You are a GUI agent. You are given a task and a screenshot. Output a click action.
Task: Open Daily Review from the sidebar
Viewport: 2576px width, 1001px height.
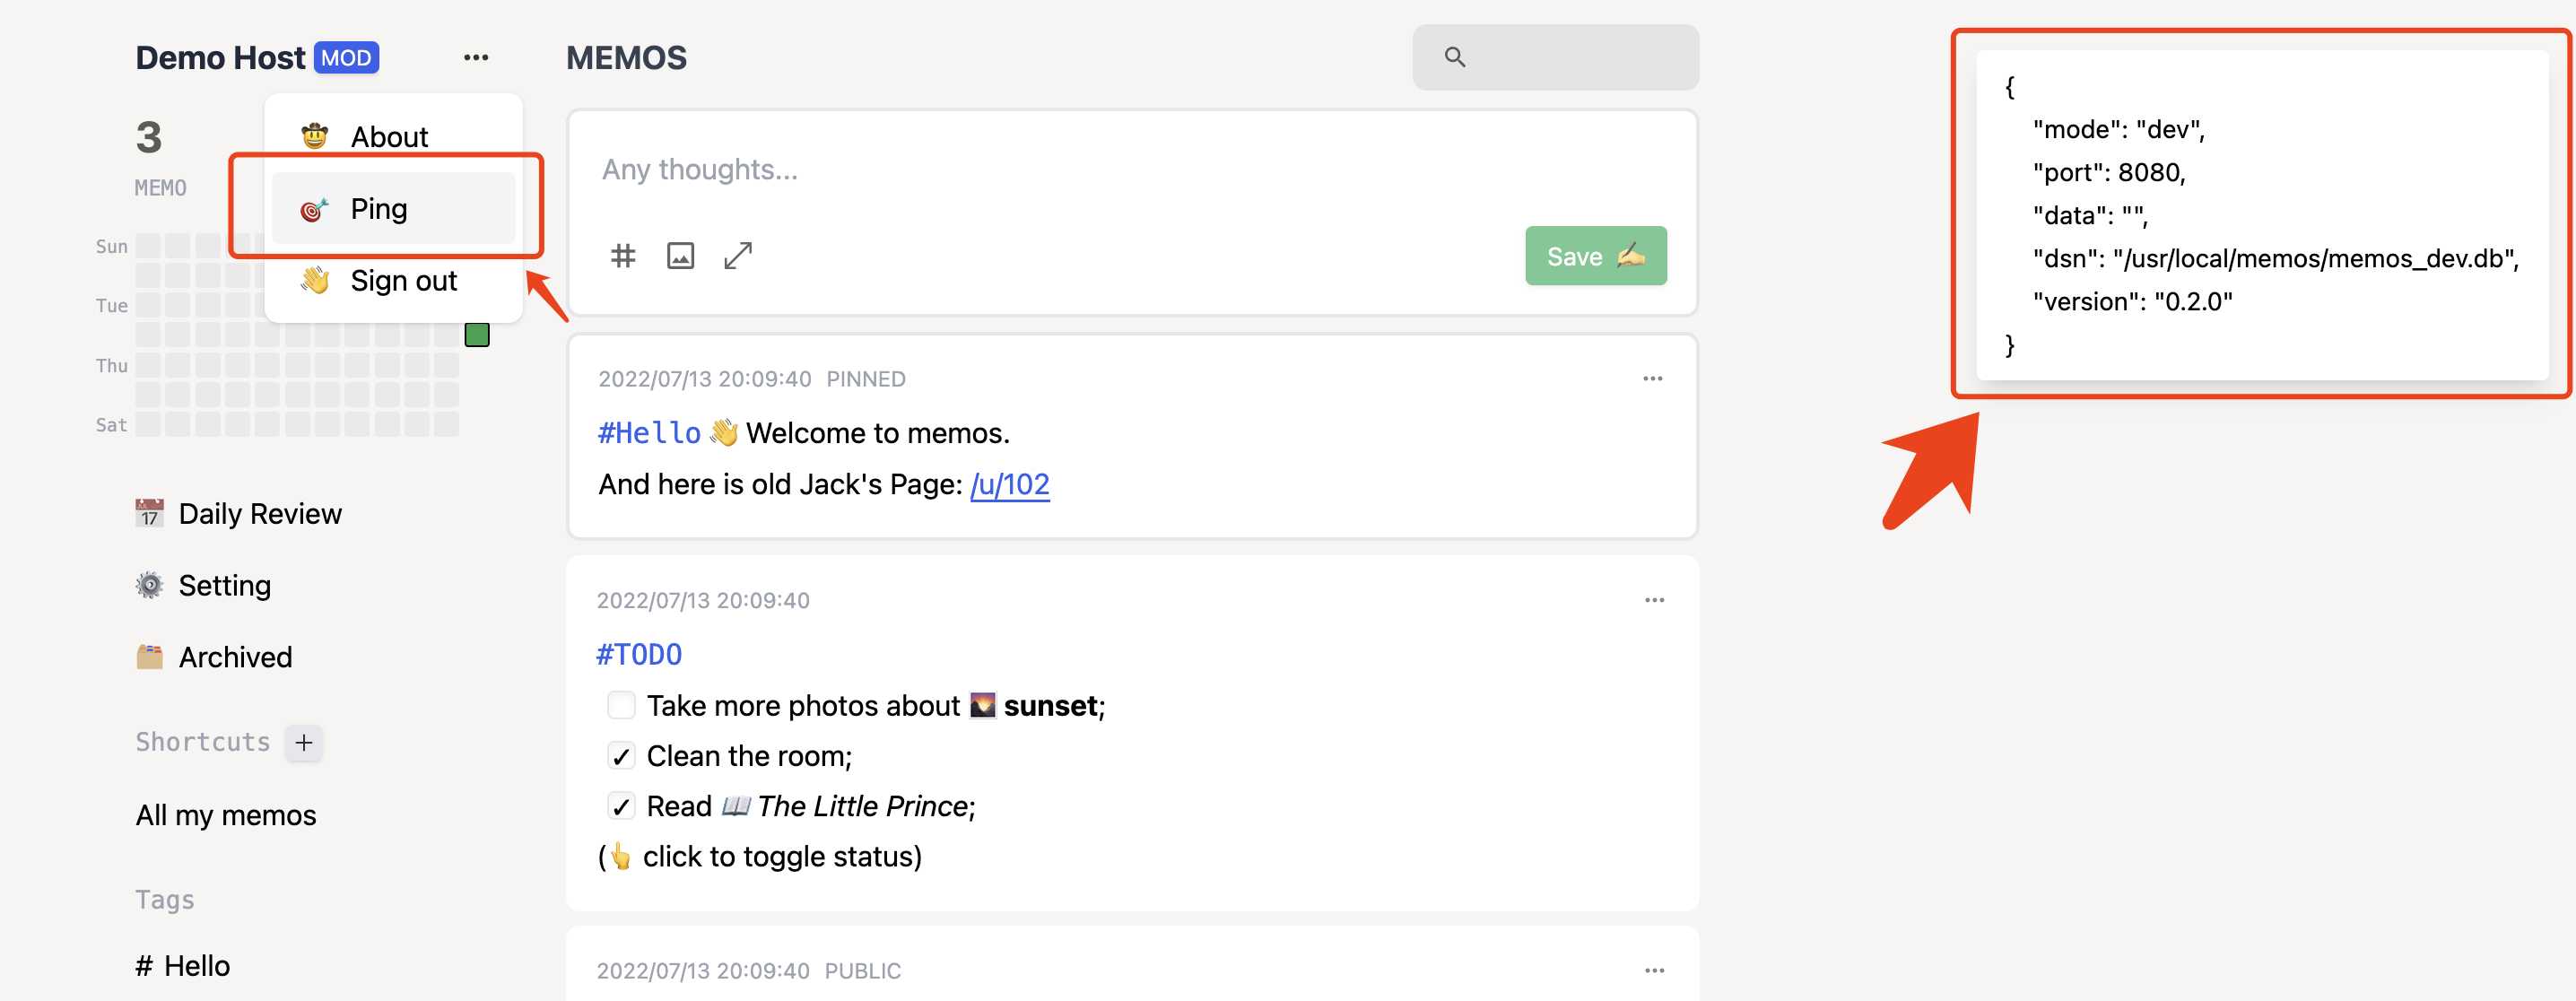(259, 513)
